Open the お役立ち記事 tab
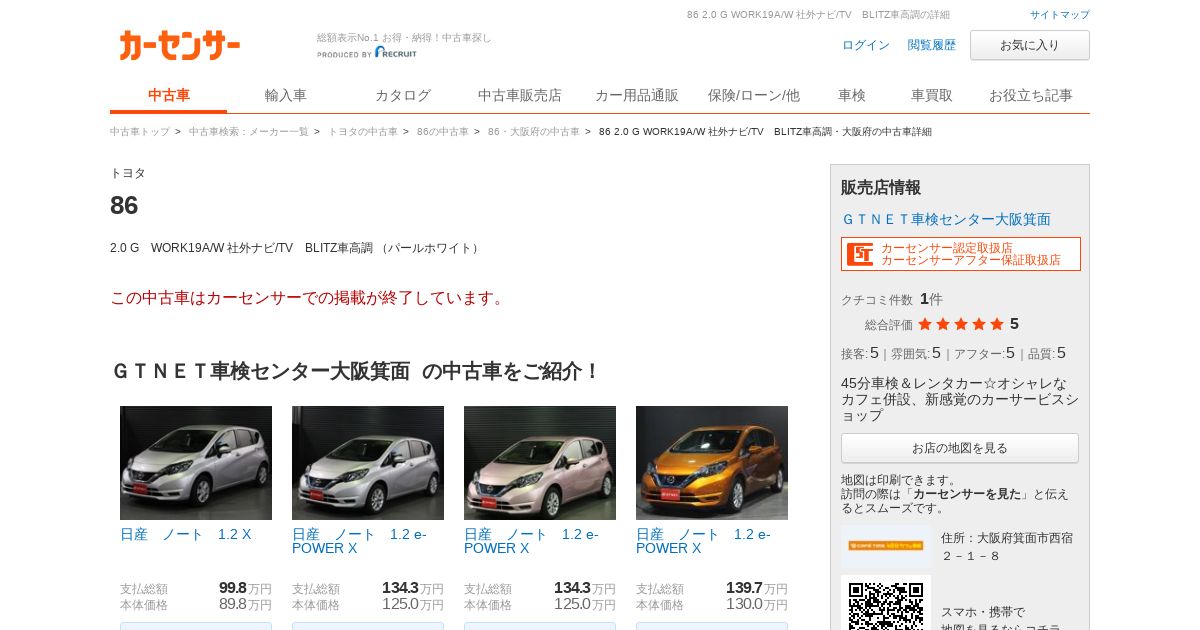This screenshot has height=630, width=1200. click(1031, 96)
